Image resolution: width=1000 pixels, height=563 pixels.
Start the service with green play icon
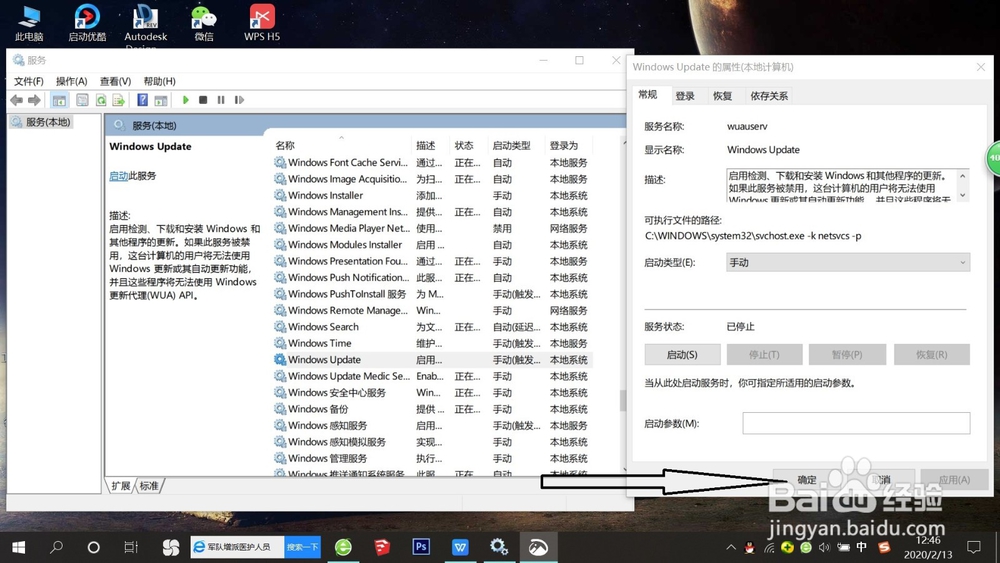(186, 100)
